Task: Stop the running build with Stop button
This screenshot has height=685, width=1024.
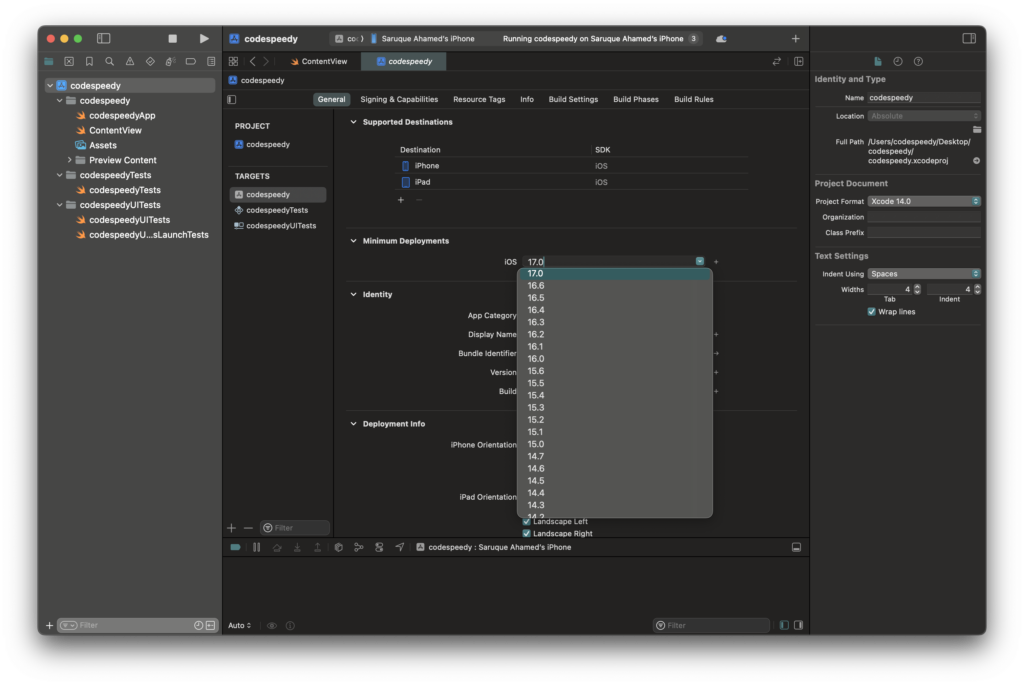Action: [x=172, y=39]
